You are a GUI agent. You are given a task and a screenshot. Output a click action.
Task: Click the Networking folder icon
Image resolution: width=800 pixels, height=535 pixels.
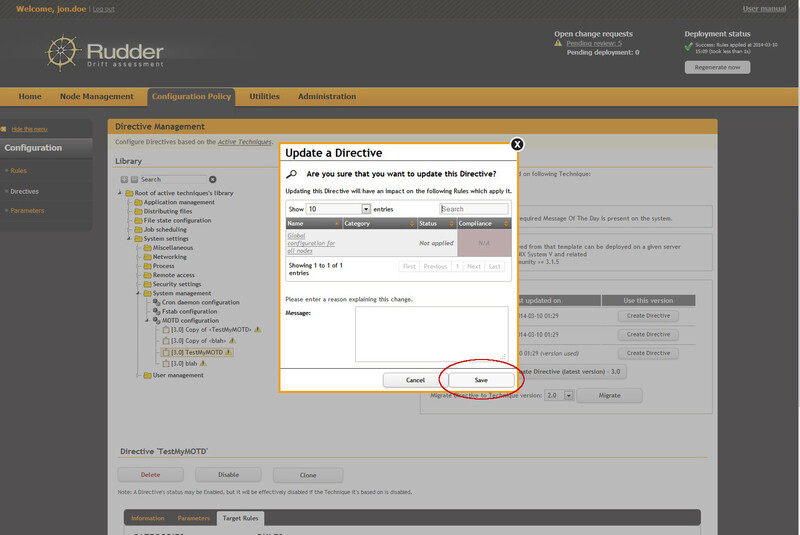[x=147, y=257]
